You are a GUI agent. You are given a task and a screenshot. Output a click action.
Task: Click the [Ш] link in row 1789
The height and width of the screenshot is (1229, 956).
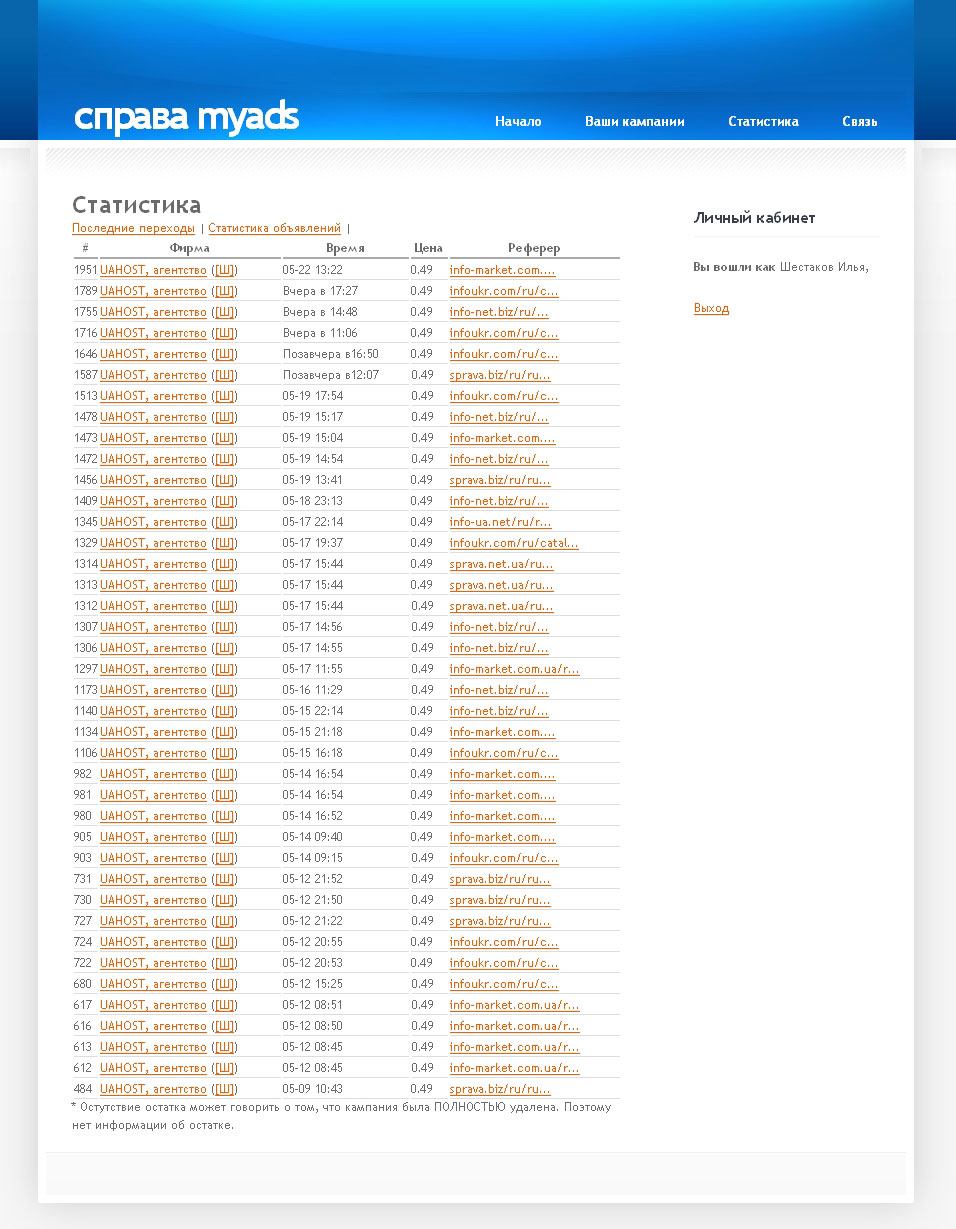coord(226,291)
